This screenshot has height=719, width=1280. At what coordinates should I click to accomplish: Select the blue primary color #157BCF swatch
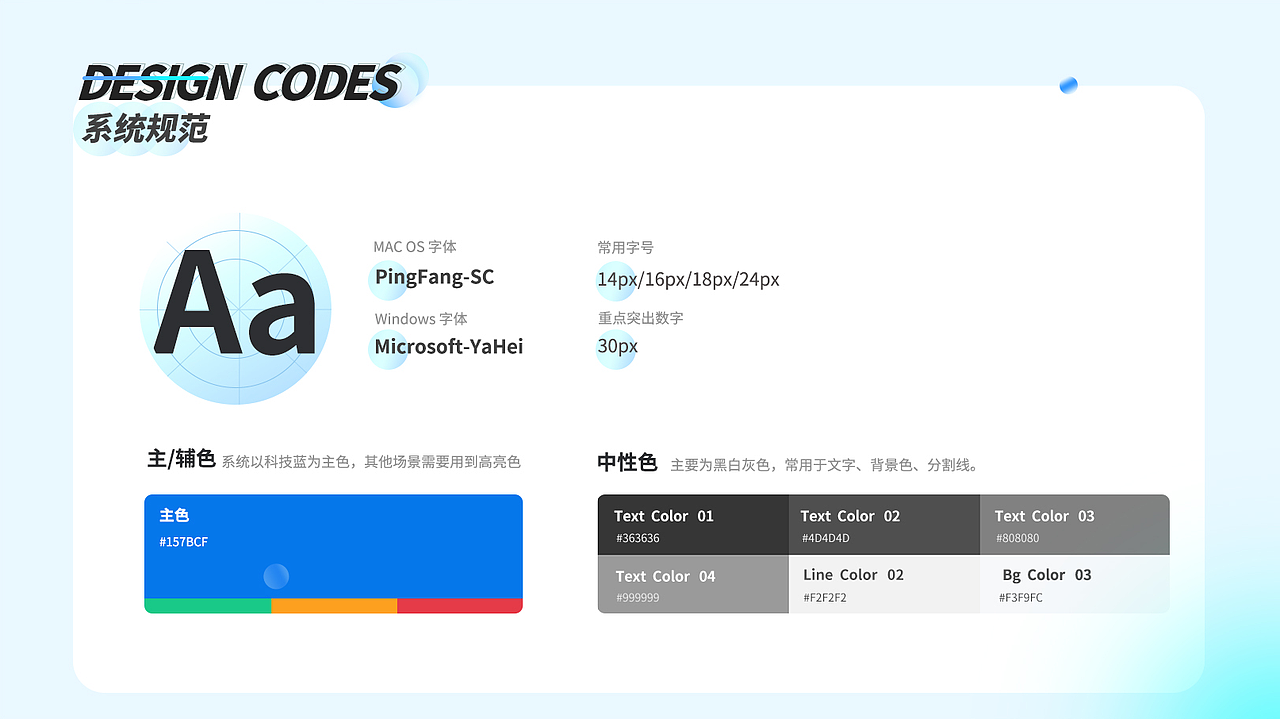(333, 546)
